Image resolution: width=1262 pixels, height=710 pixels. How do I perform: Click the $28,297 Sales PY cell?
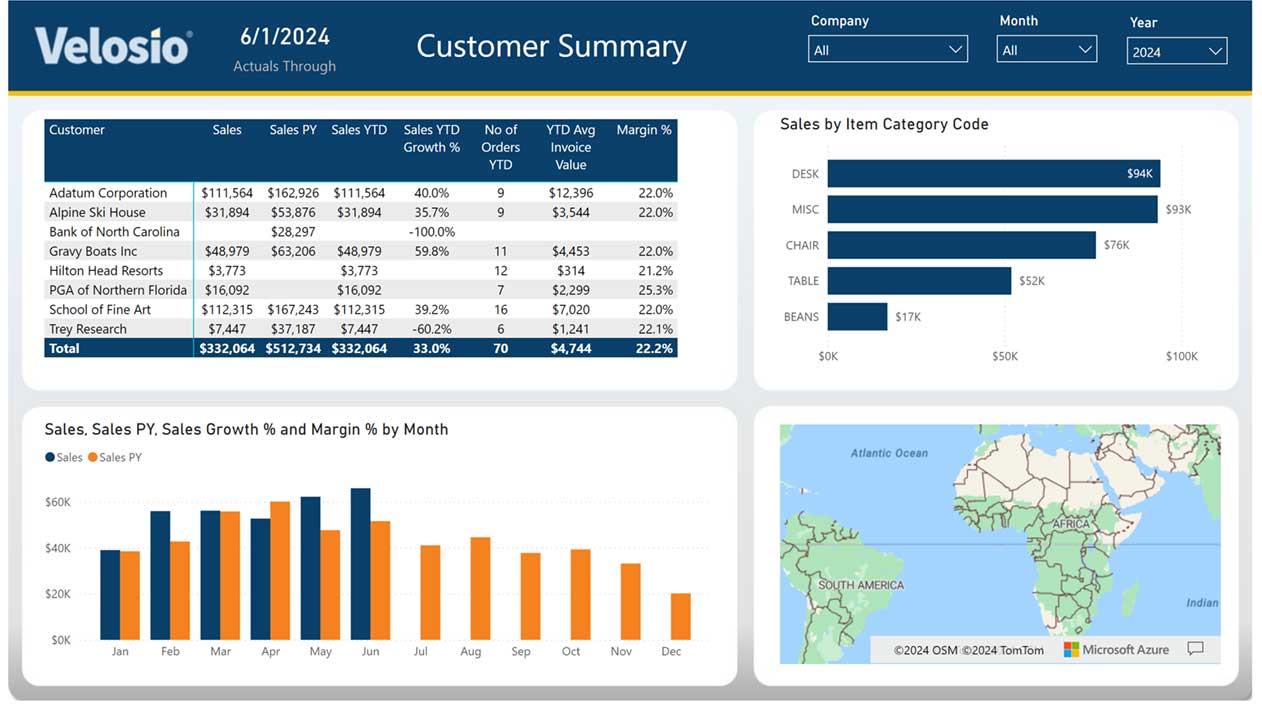click(x=293, y=232)
